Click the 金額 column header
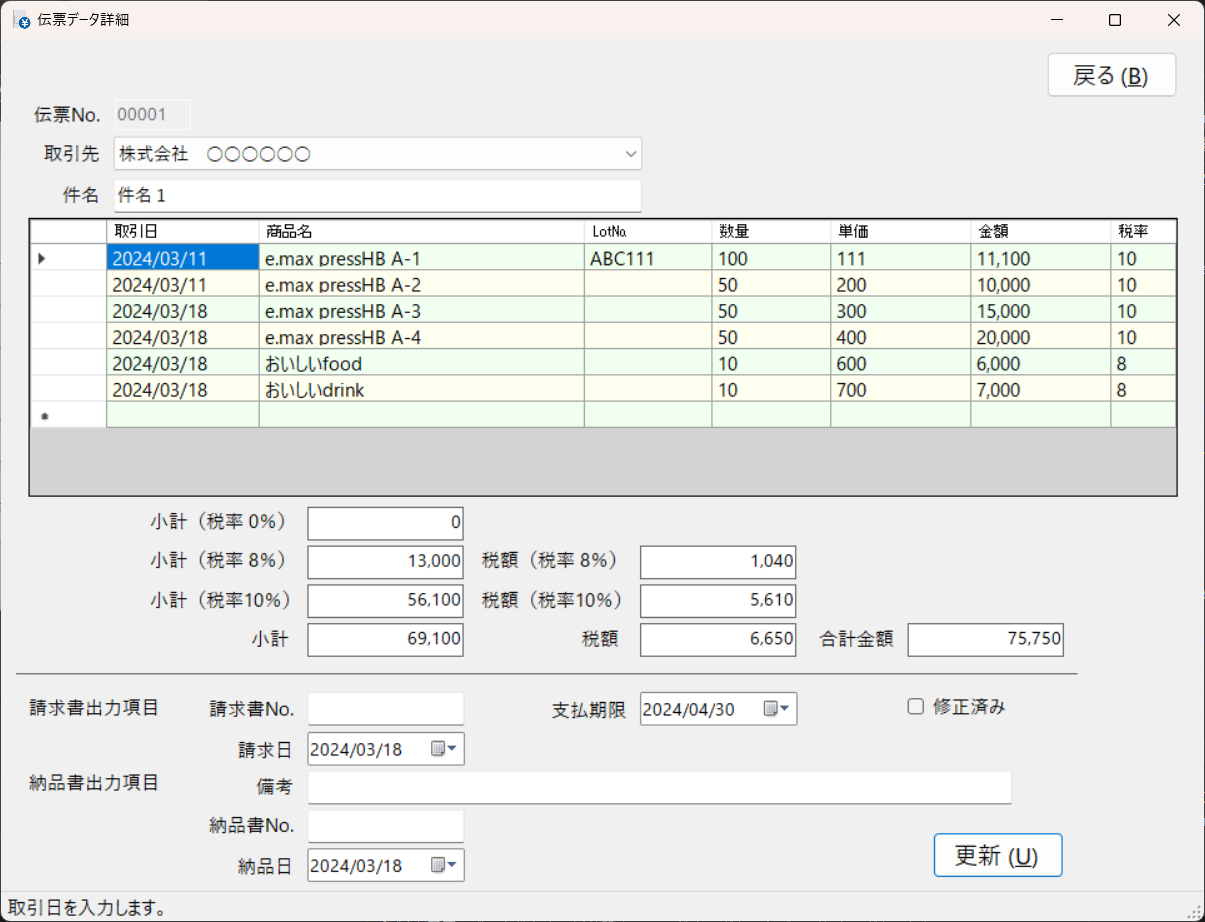Screen dimensions: 1205x922 (x=1040, y=232)
